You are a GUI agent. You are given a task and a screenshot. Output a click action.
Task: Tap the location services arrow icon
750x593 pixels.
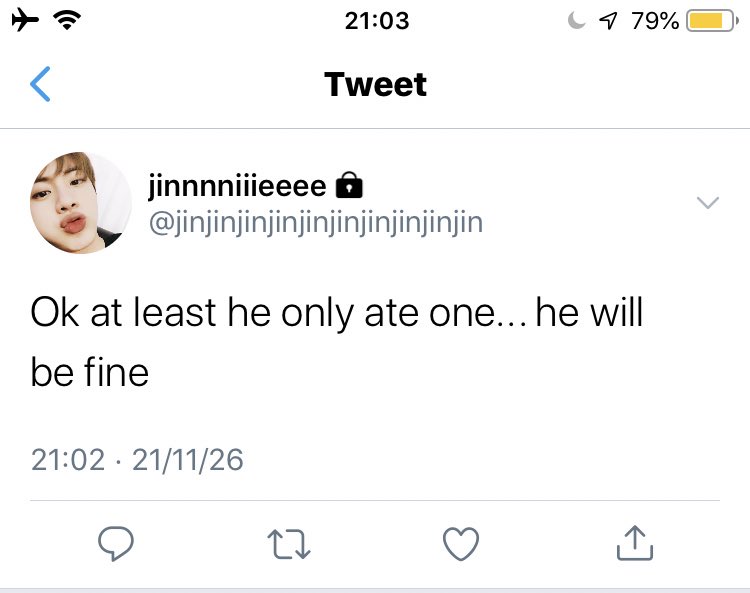607,20
